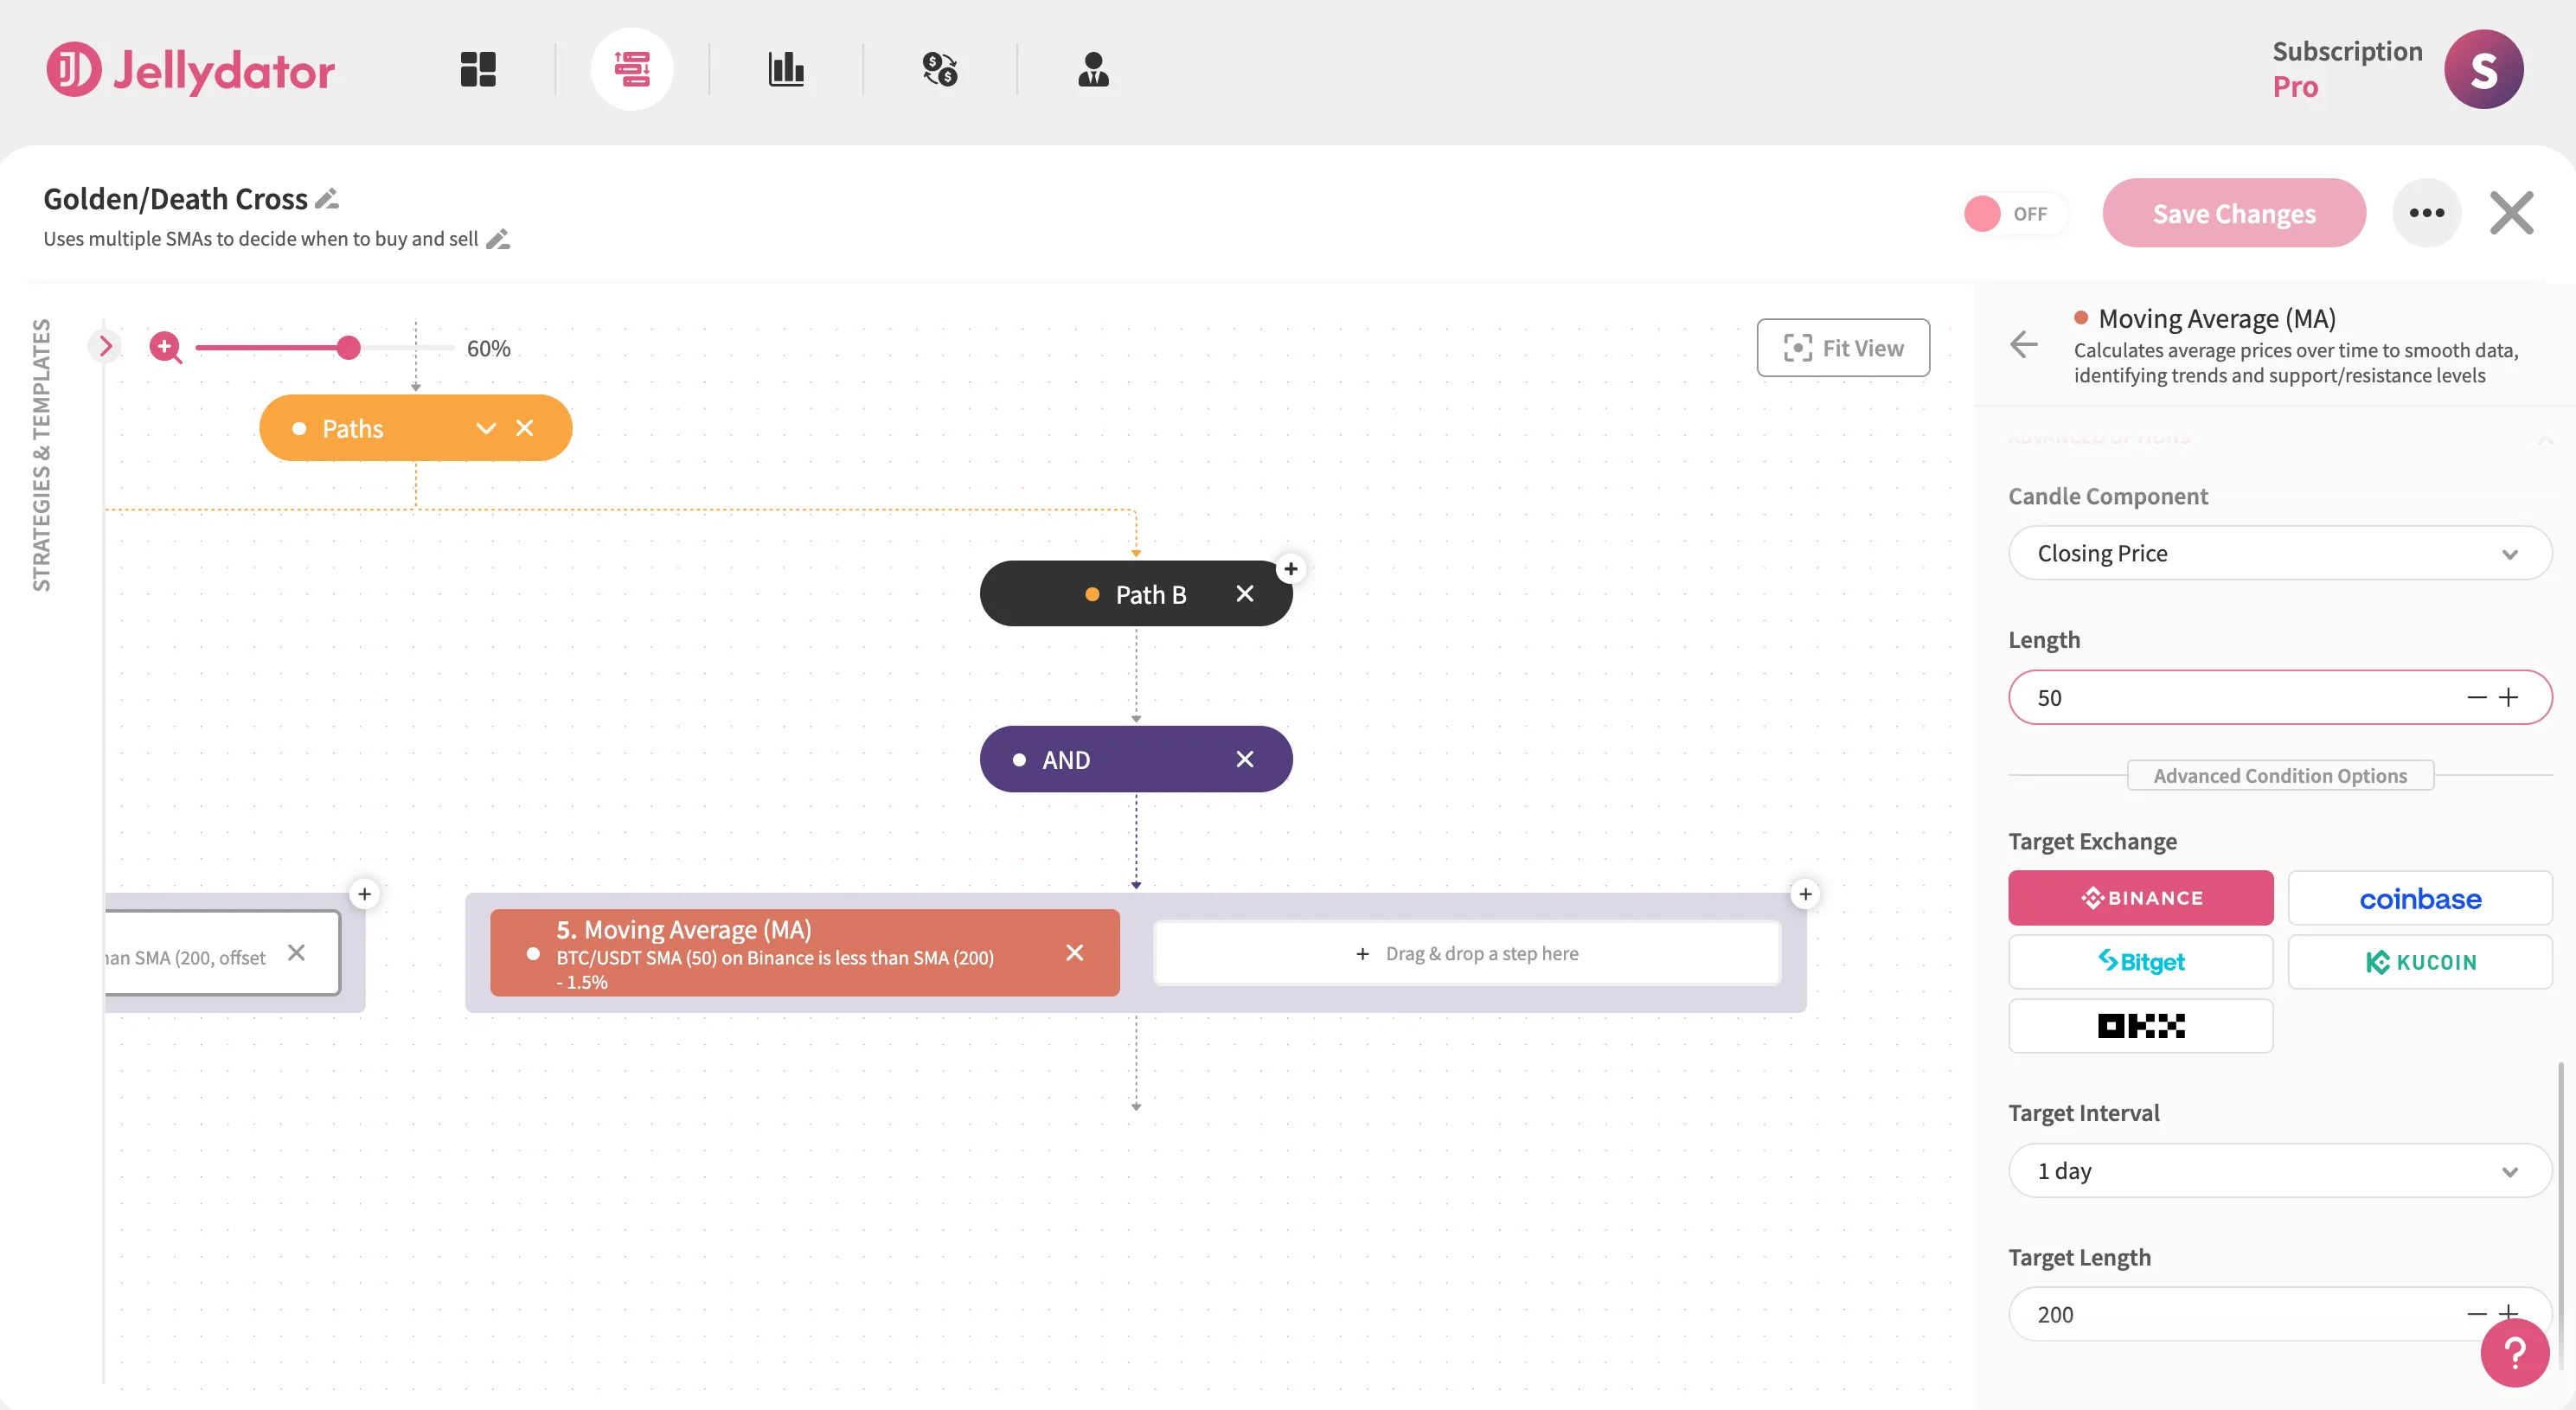Click the Subscription Pro label
The image size is (2576, 1410).
tap(2347, 69)
